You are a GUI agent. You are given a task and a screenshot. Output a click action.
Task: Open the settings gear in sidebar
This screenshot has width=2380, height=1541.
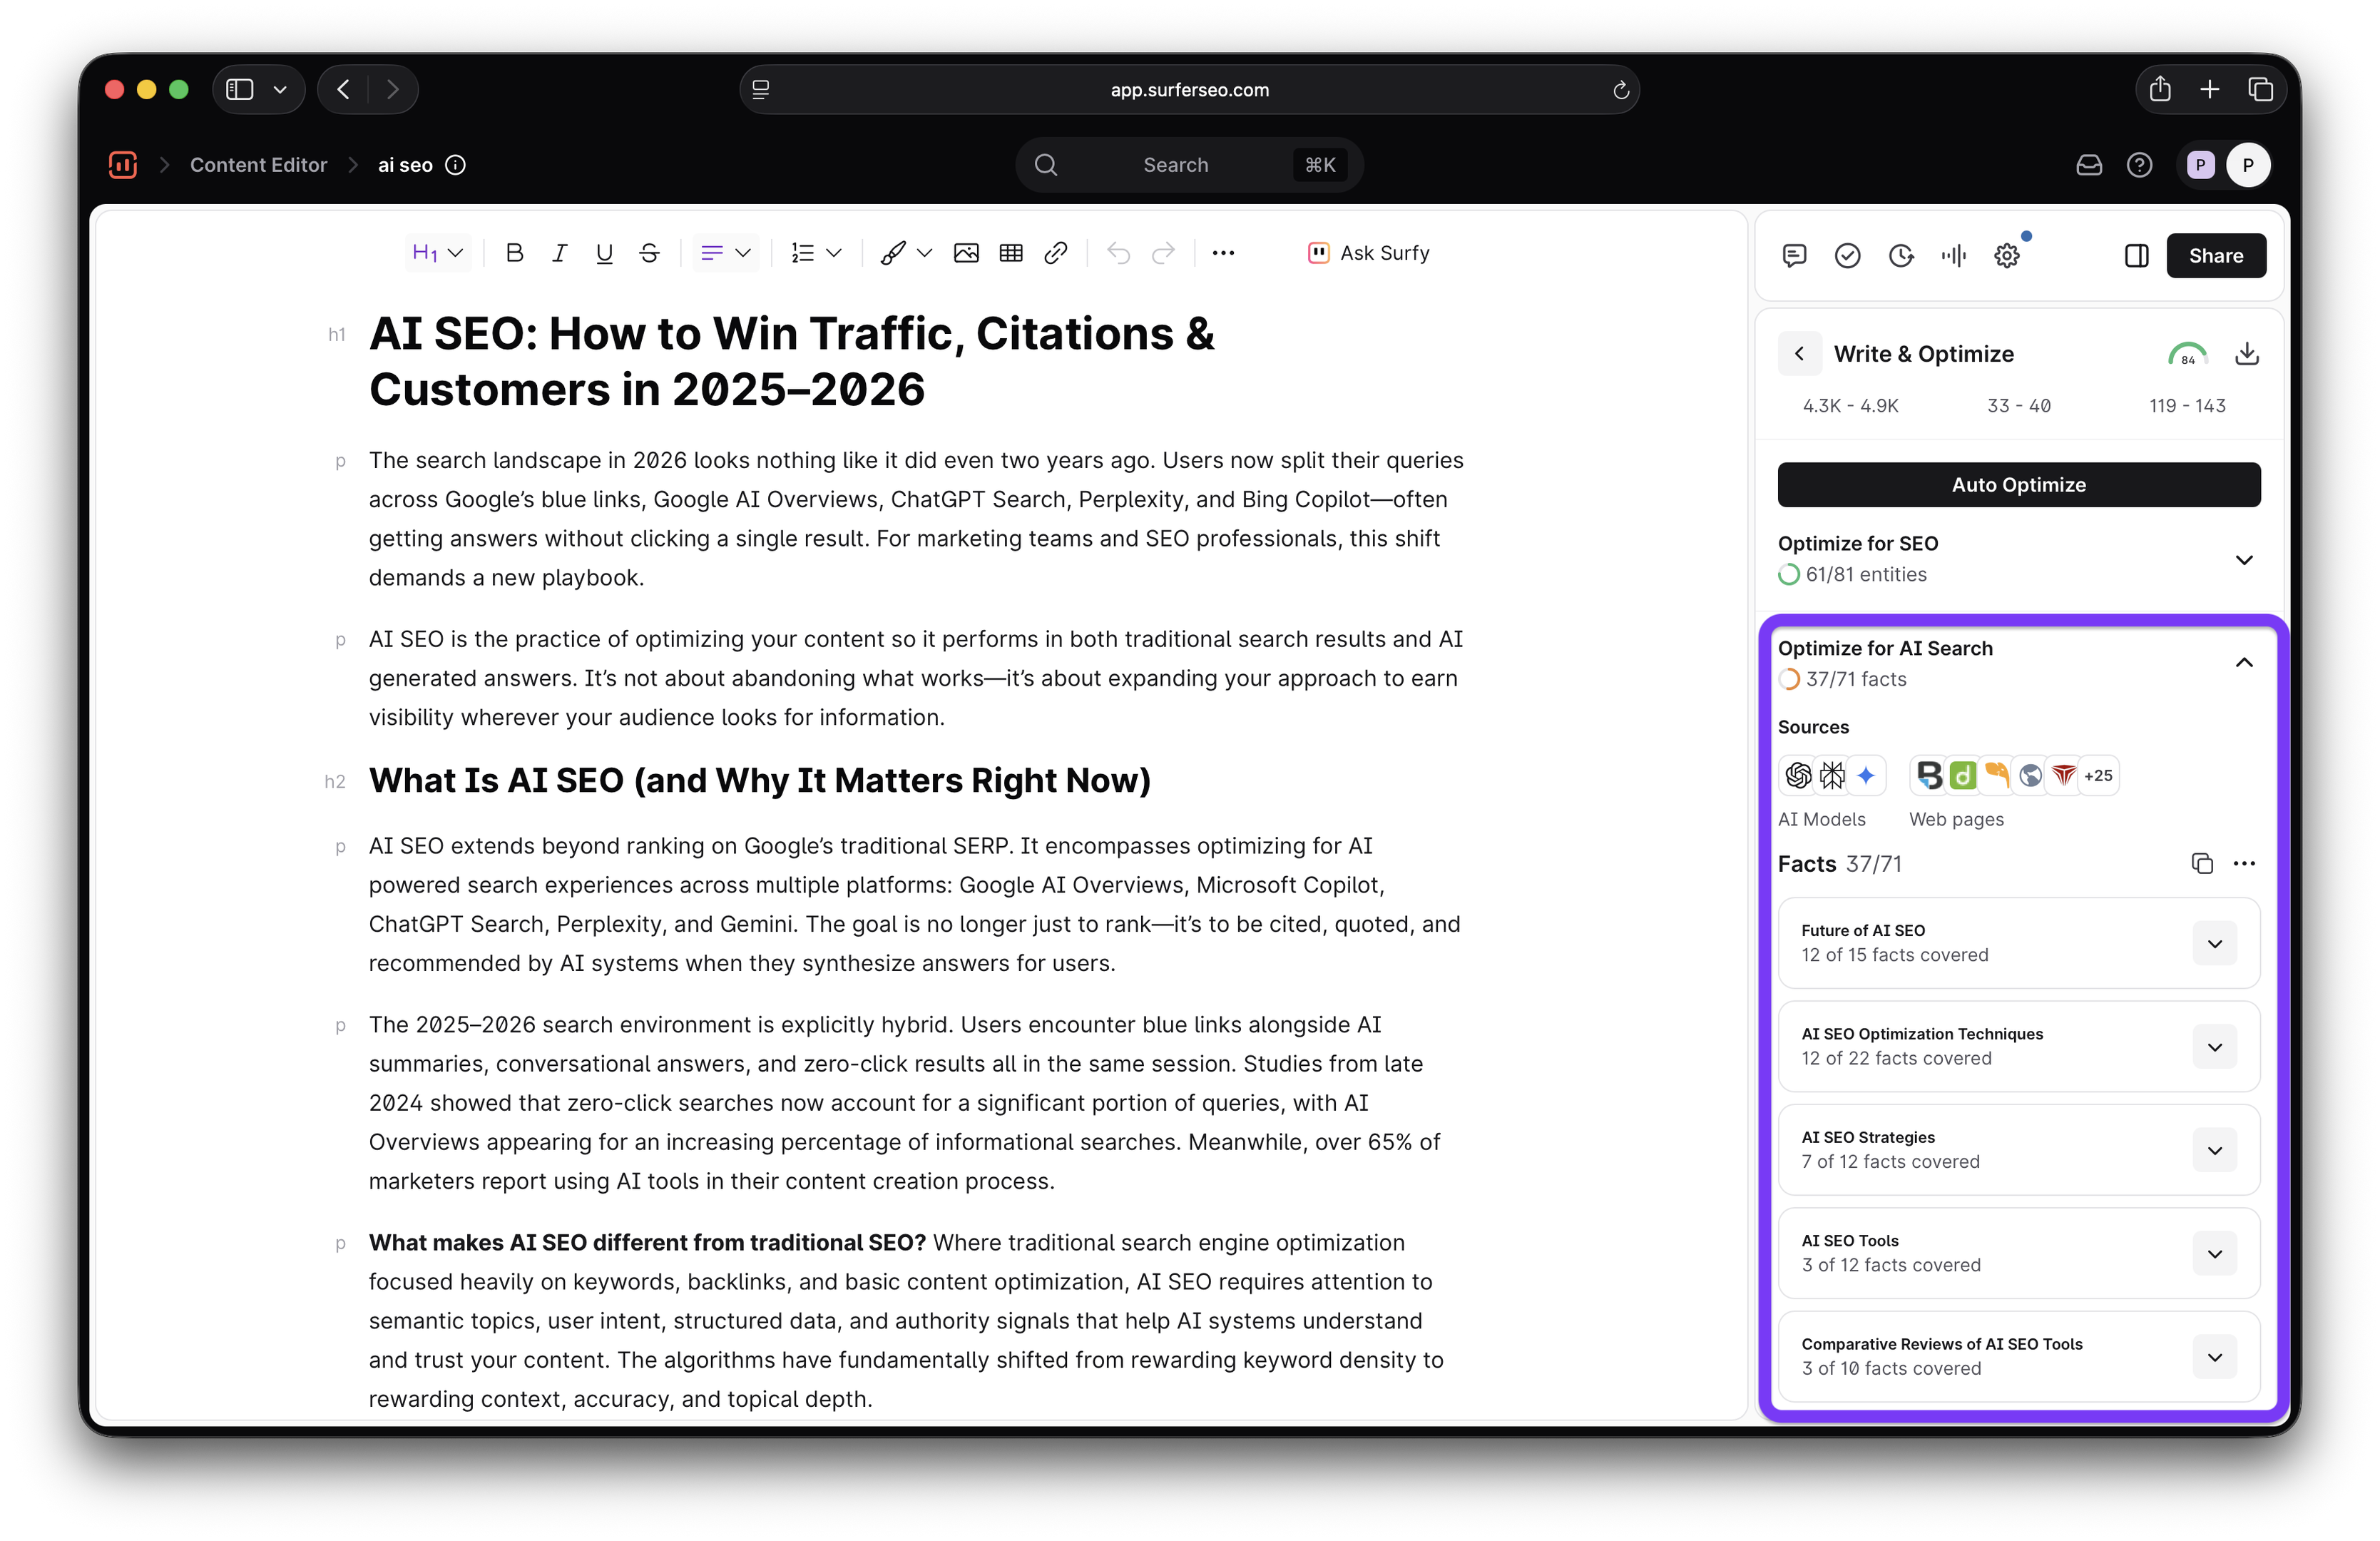pyautogui.click(x=2007, y=256)
